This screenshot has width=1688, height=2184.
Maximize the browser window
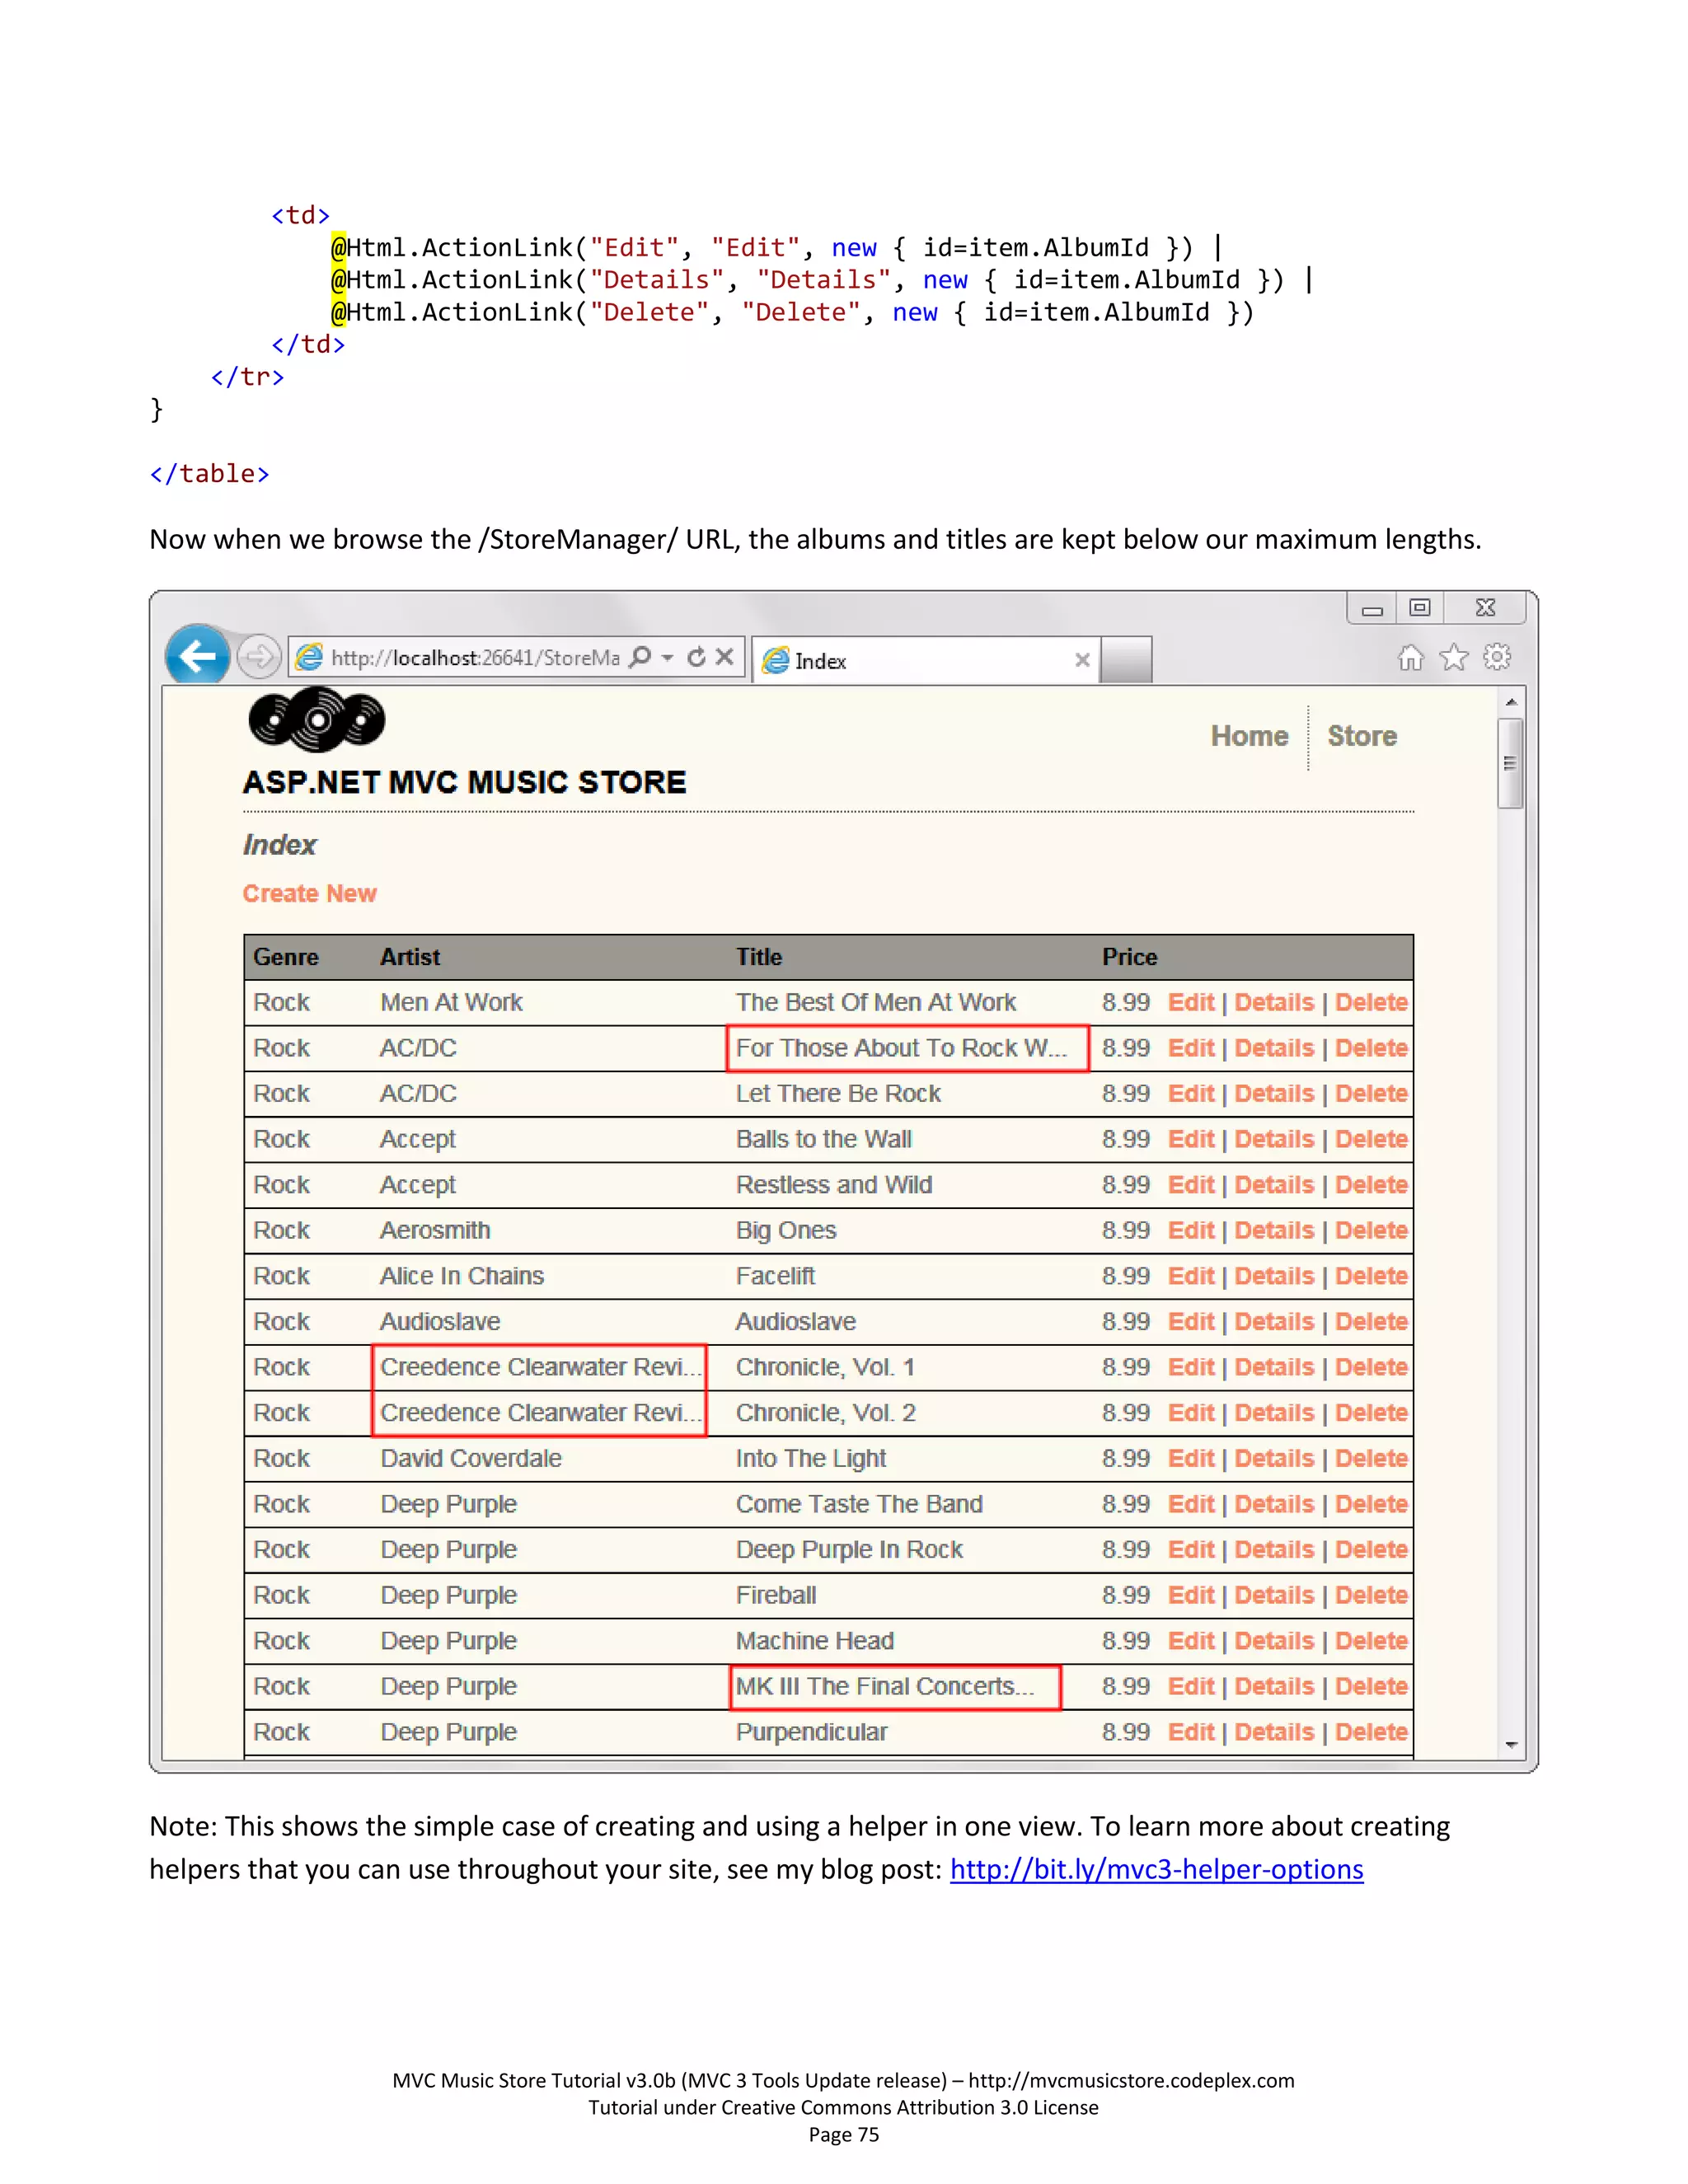click(1420, 608)
